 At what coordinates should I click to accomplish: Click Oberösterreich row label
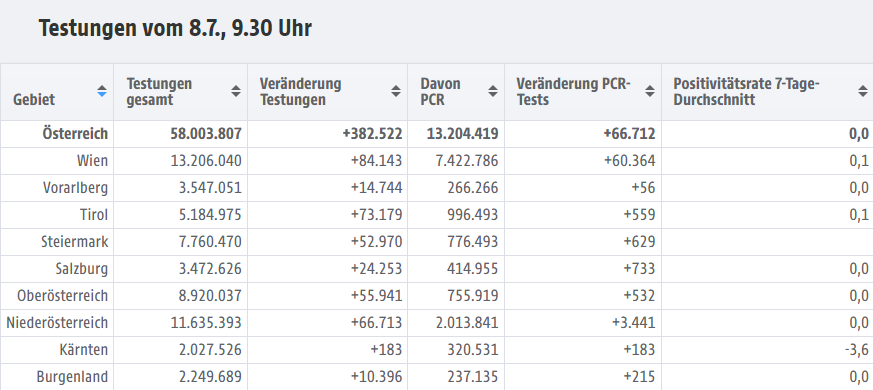(x=62, y=296)
